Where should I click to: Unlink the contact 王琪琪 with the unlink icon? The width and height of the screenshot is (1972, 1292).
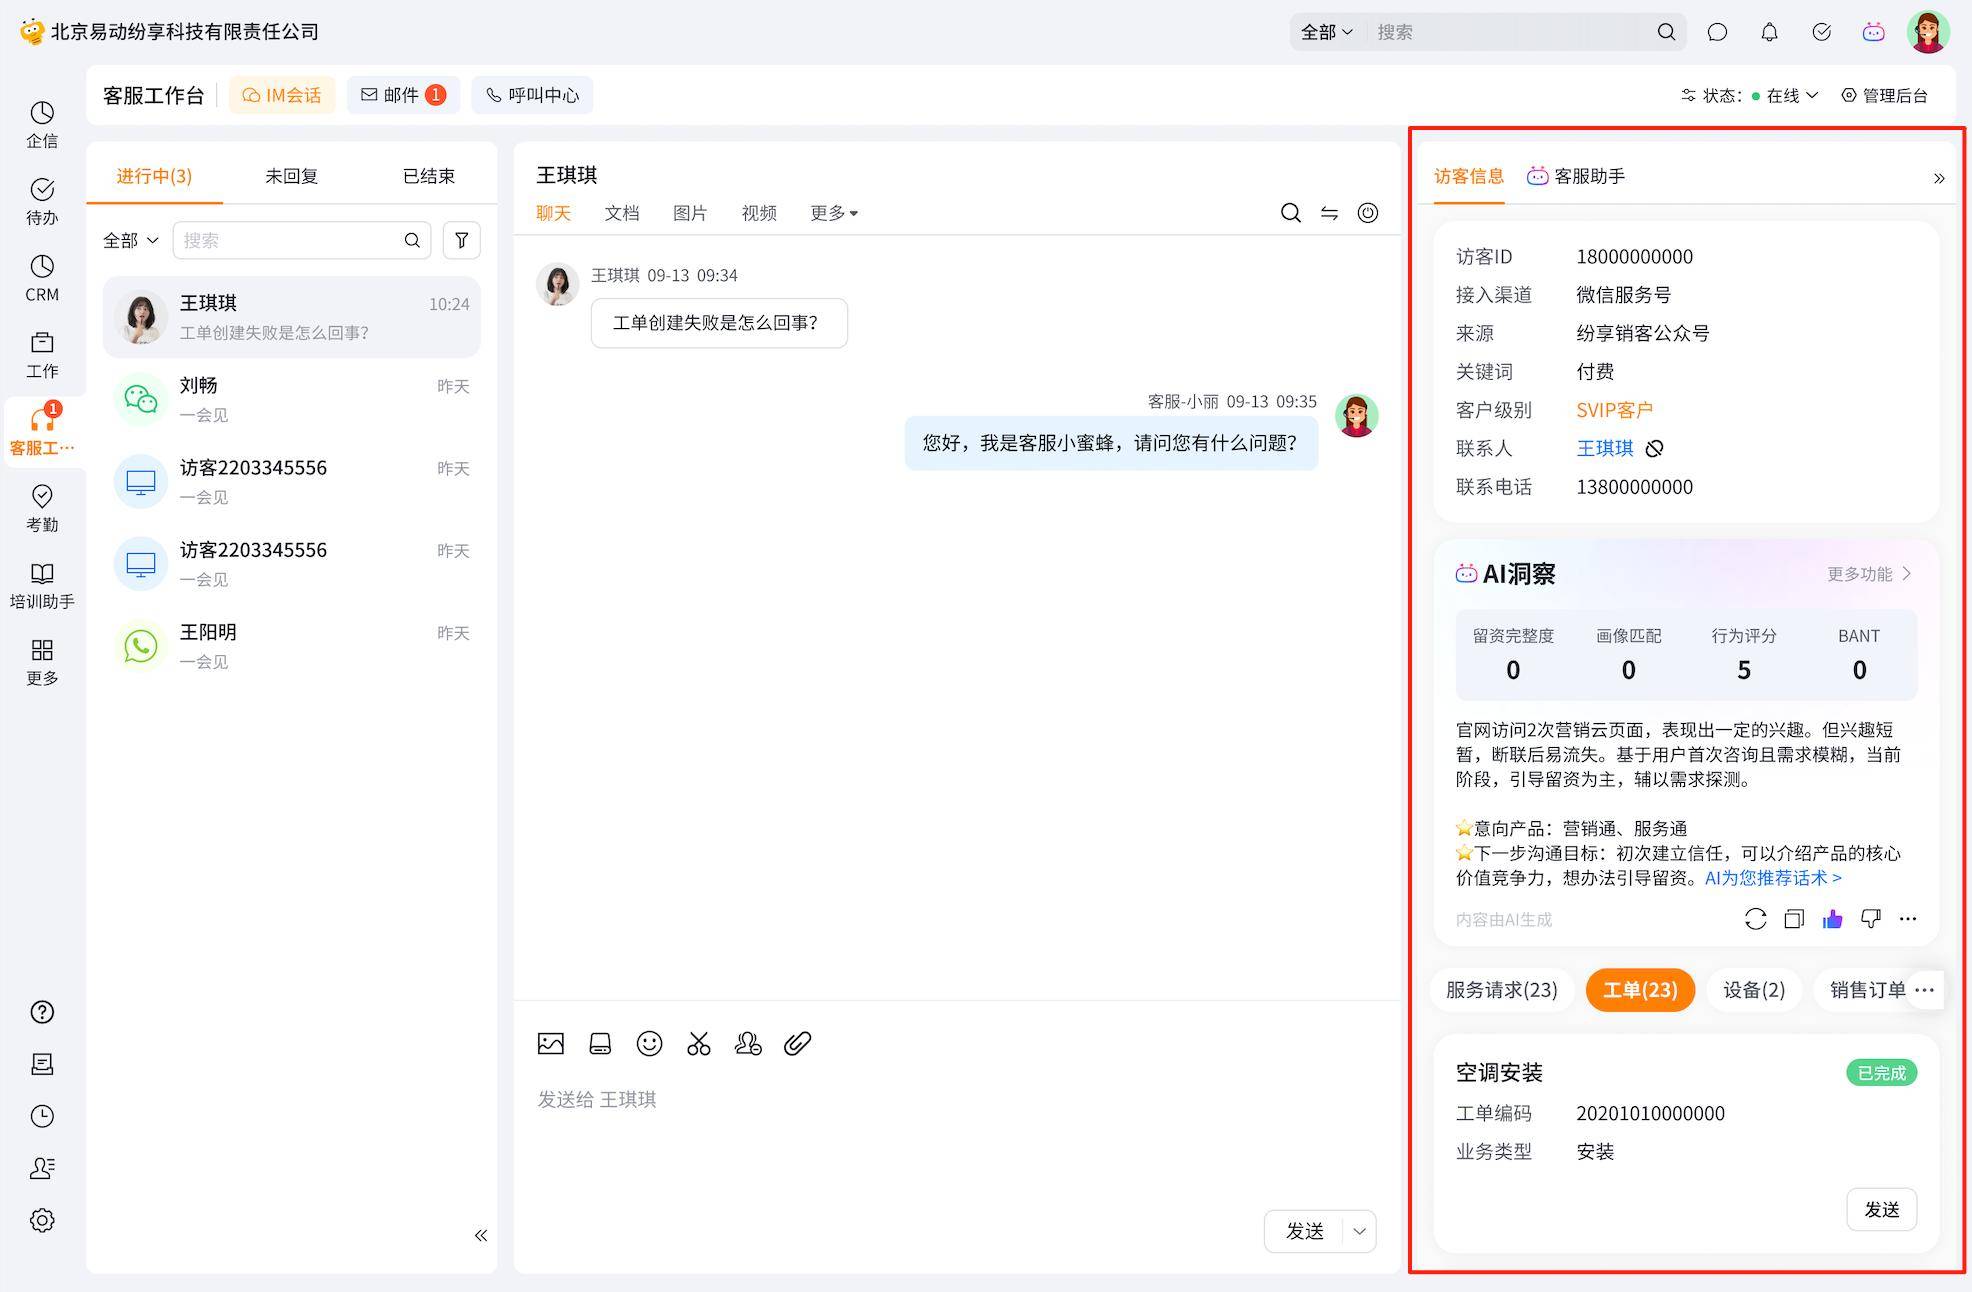(x=1655, y=449)
